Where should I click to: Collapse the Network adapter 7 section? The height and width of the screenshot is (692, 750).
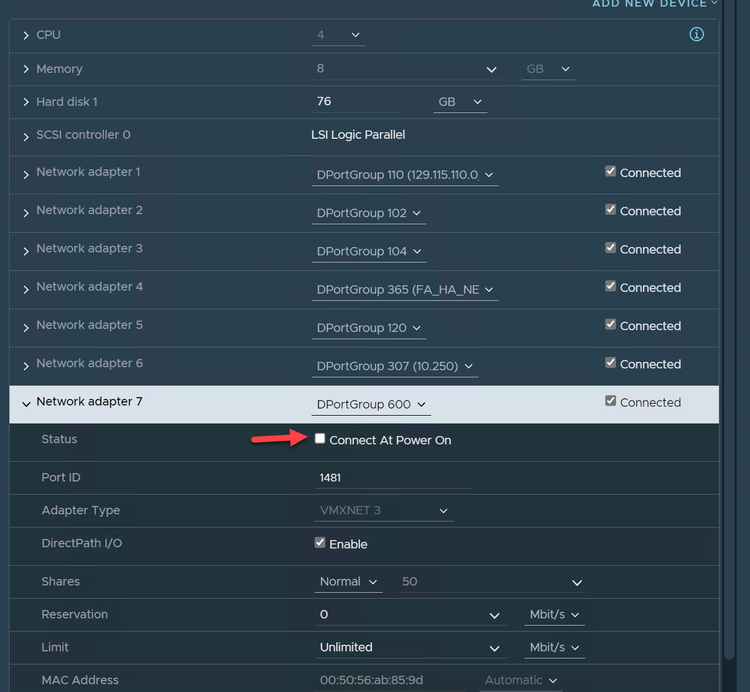(x=26, y=403)
